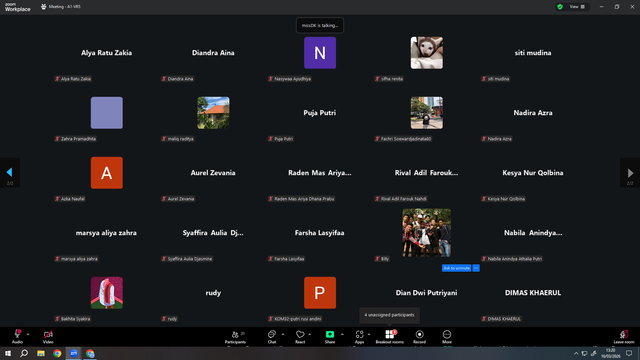Click Ask to unmute for Billy
Image resolution: width=640 pixels, height=360 pixels.
click(x=456, y=268)
